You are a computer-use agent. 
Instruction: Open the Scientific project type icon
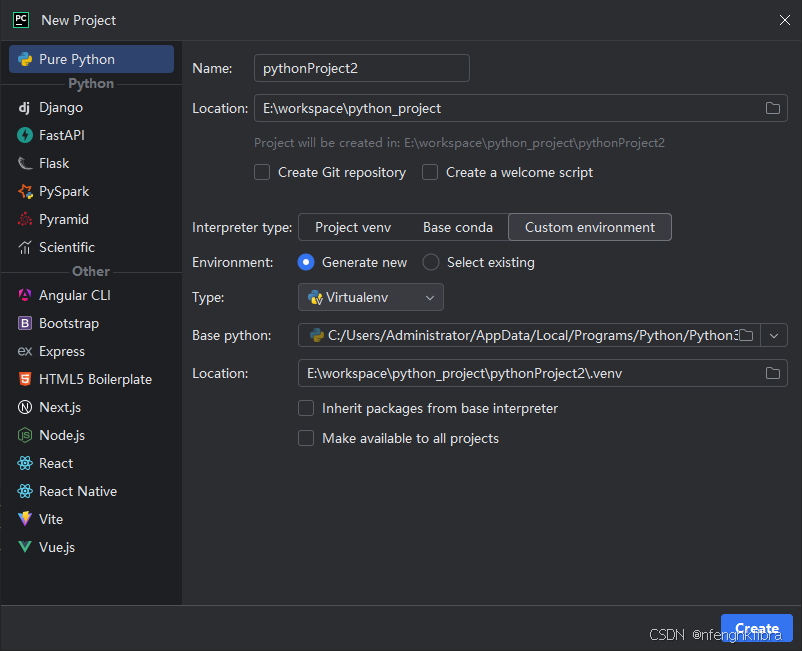[x=25, y=248]
